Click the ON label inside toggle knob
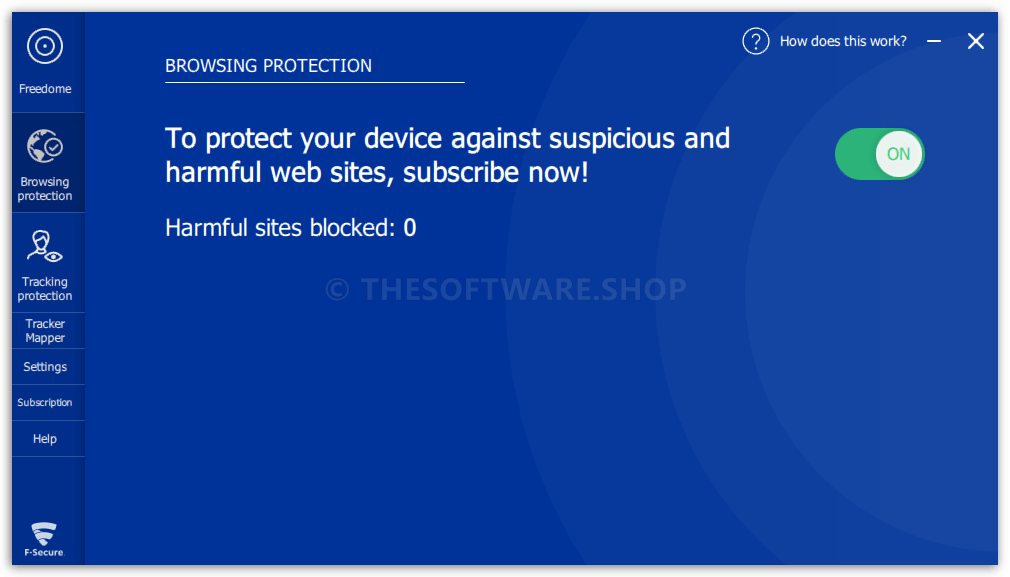Screen dimensions: 1010x577 coord(899,154)
